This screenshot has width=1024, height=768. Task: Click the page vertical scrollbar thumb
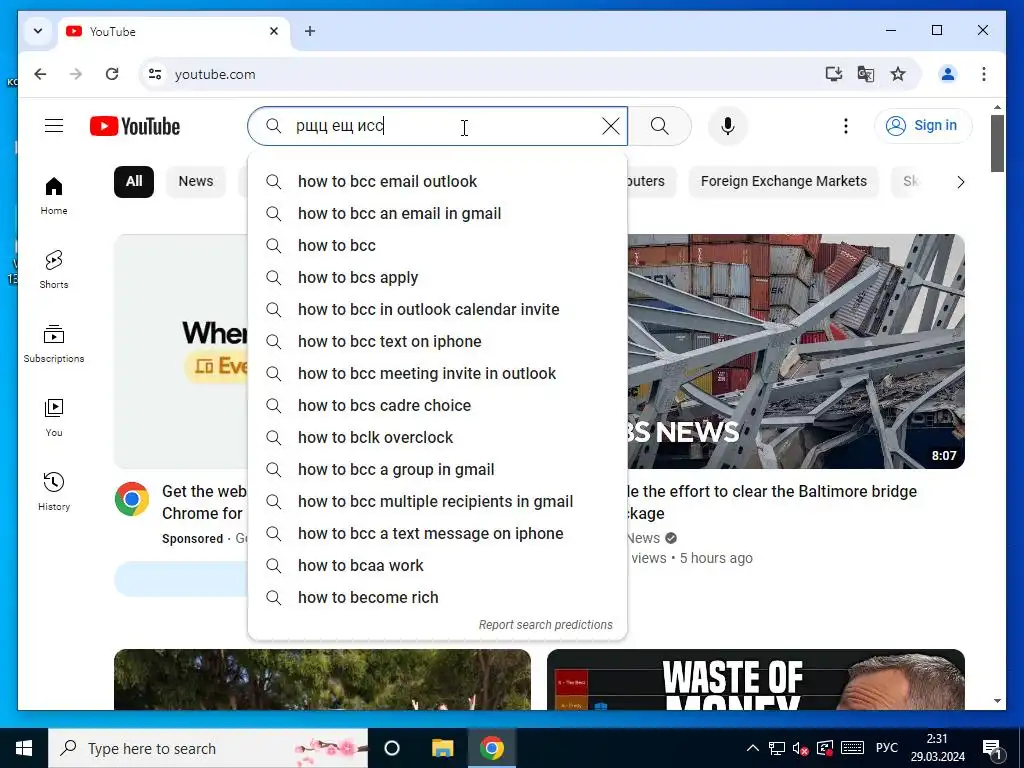pyautogui.click(x=997, y=144)
